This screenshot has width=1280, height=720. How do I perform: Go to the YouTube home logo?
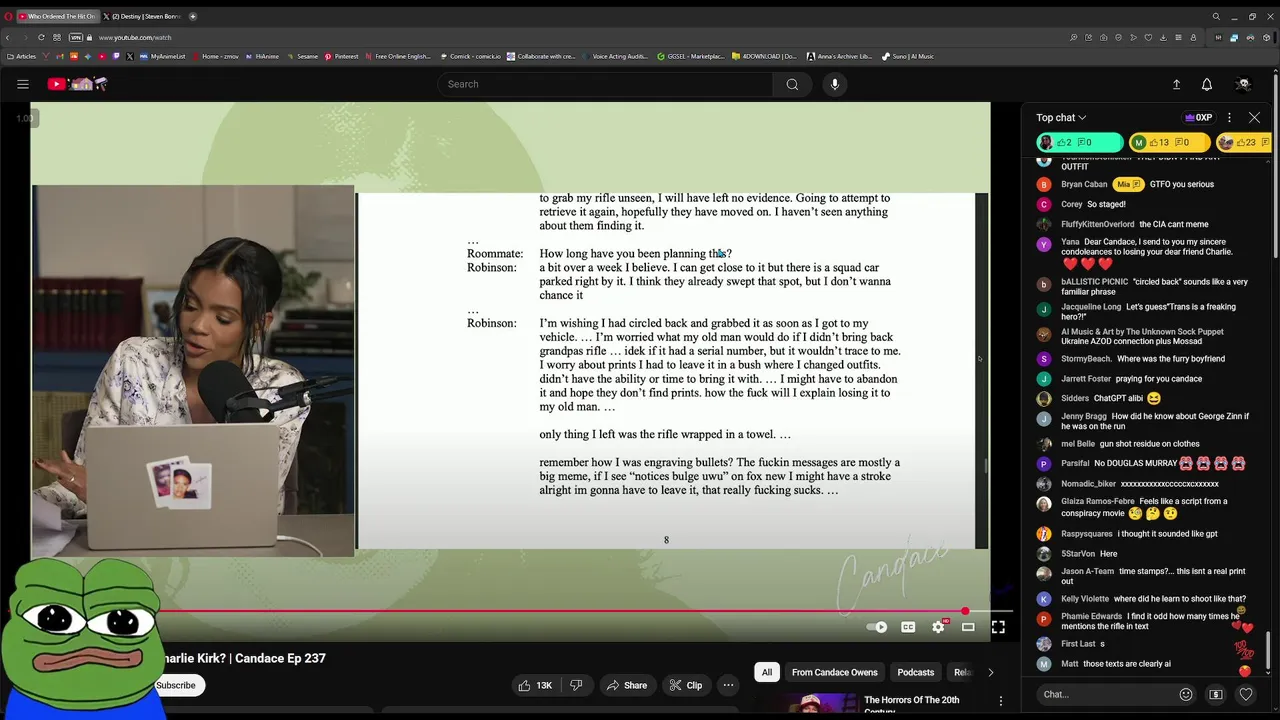point(77,84)
